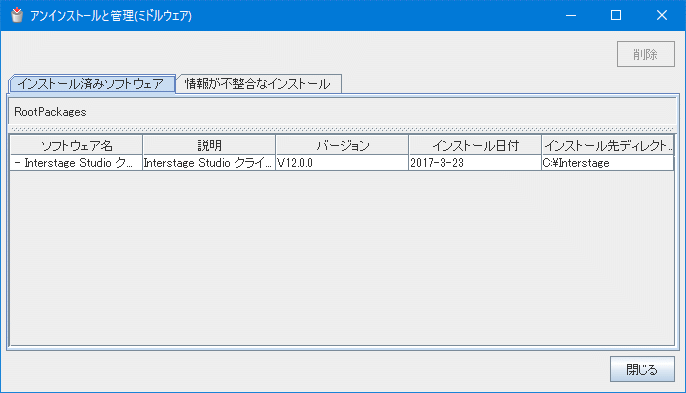686x393 pixels.
Task: Close the window with X button
Action: point(662,15)
